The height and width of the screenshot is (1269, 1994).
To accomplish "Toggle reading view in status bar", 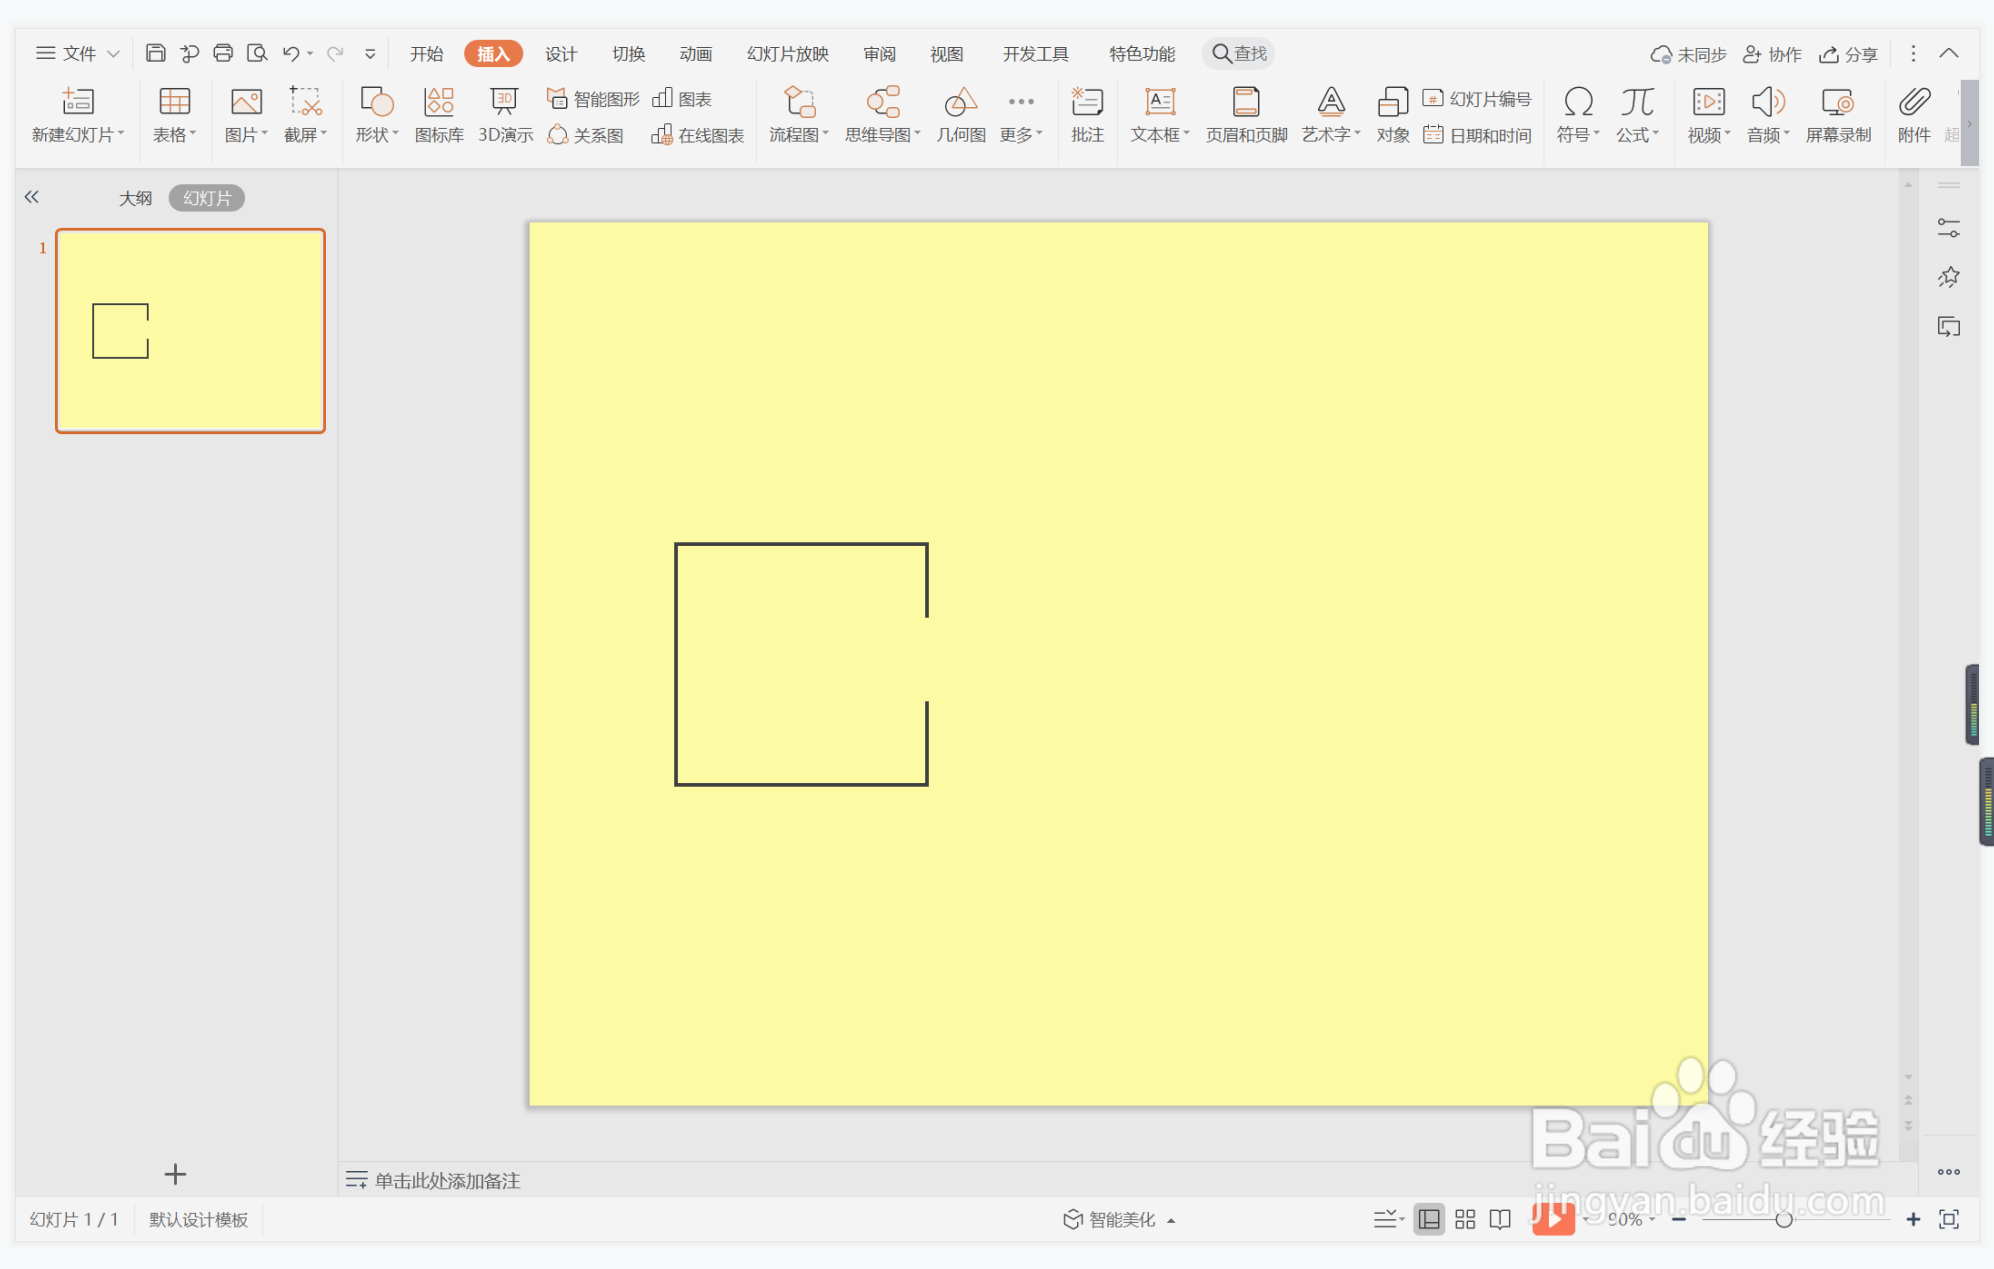I will (x=1500, y=1219).
